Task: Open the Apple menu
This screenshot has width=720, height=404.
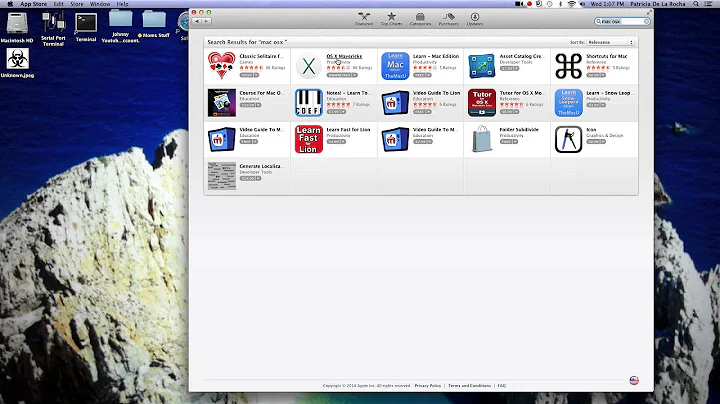Action: [10, 4]
